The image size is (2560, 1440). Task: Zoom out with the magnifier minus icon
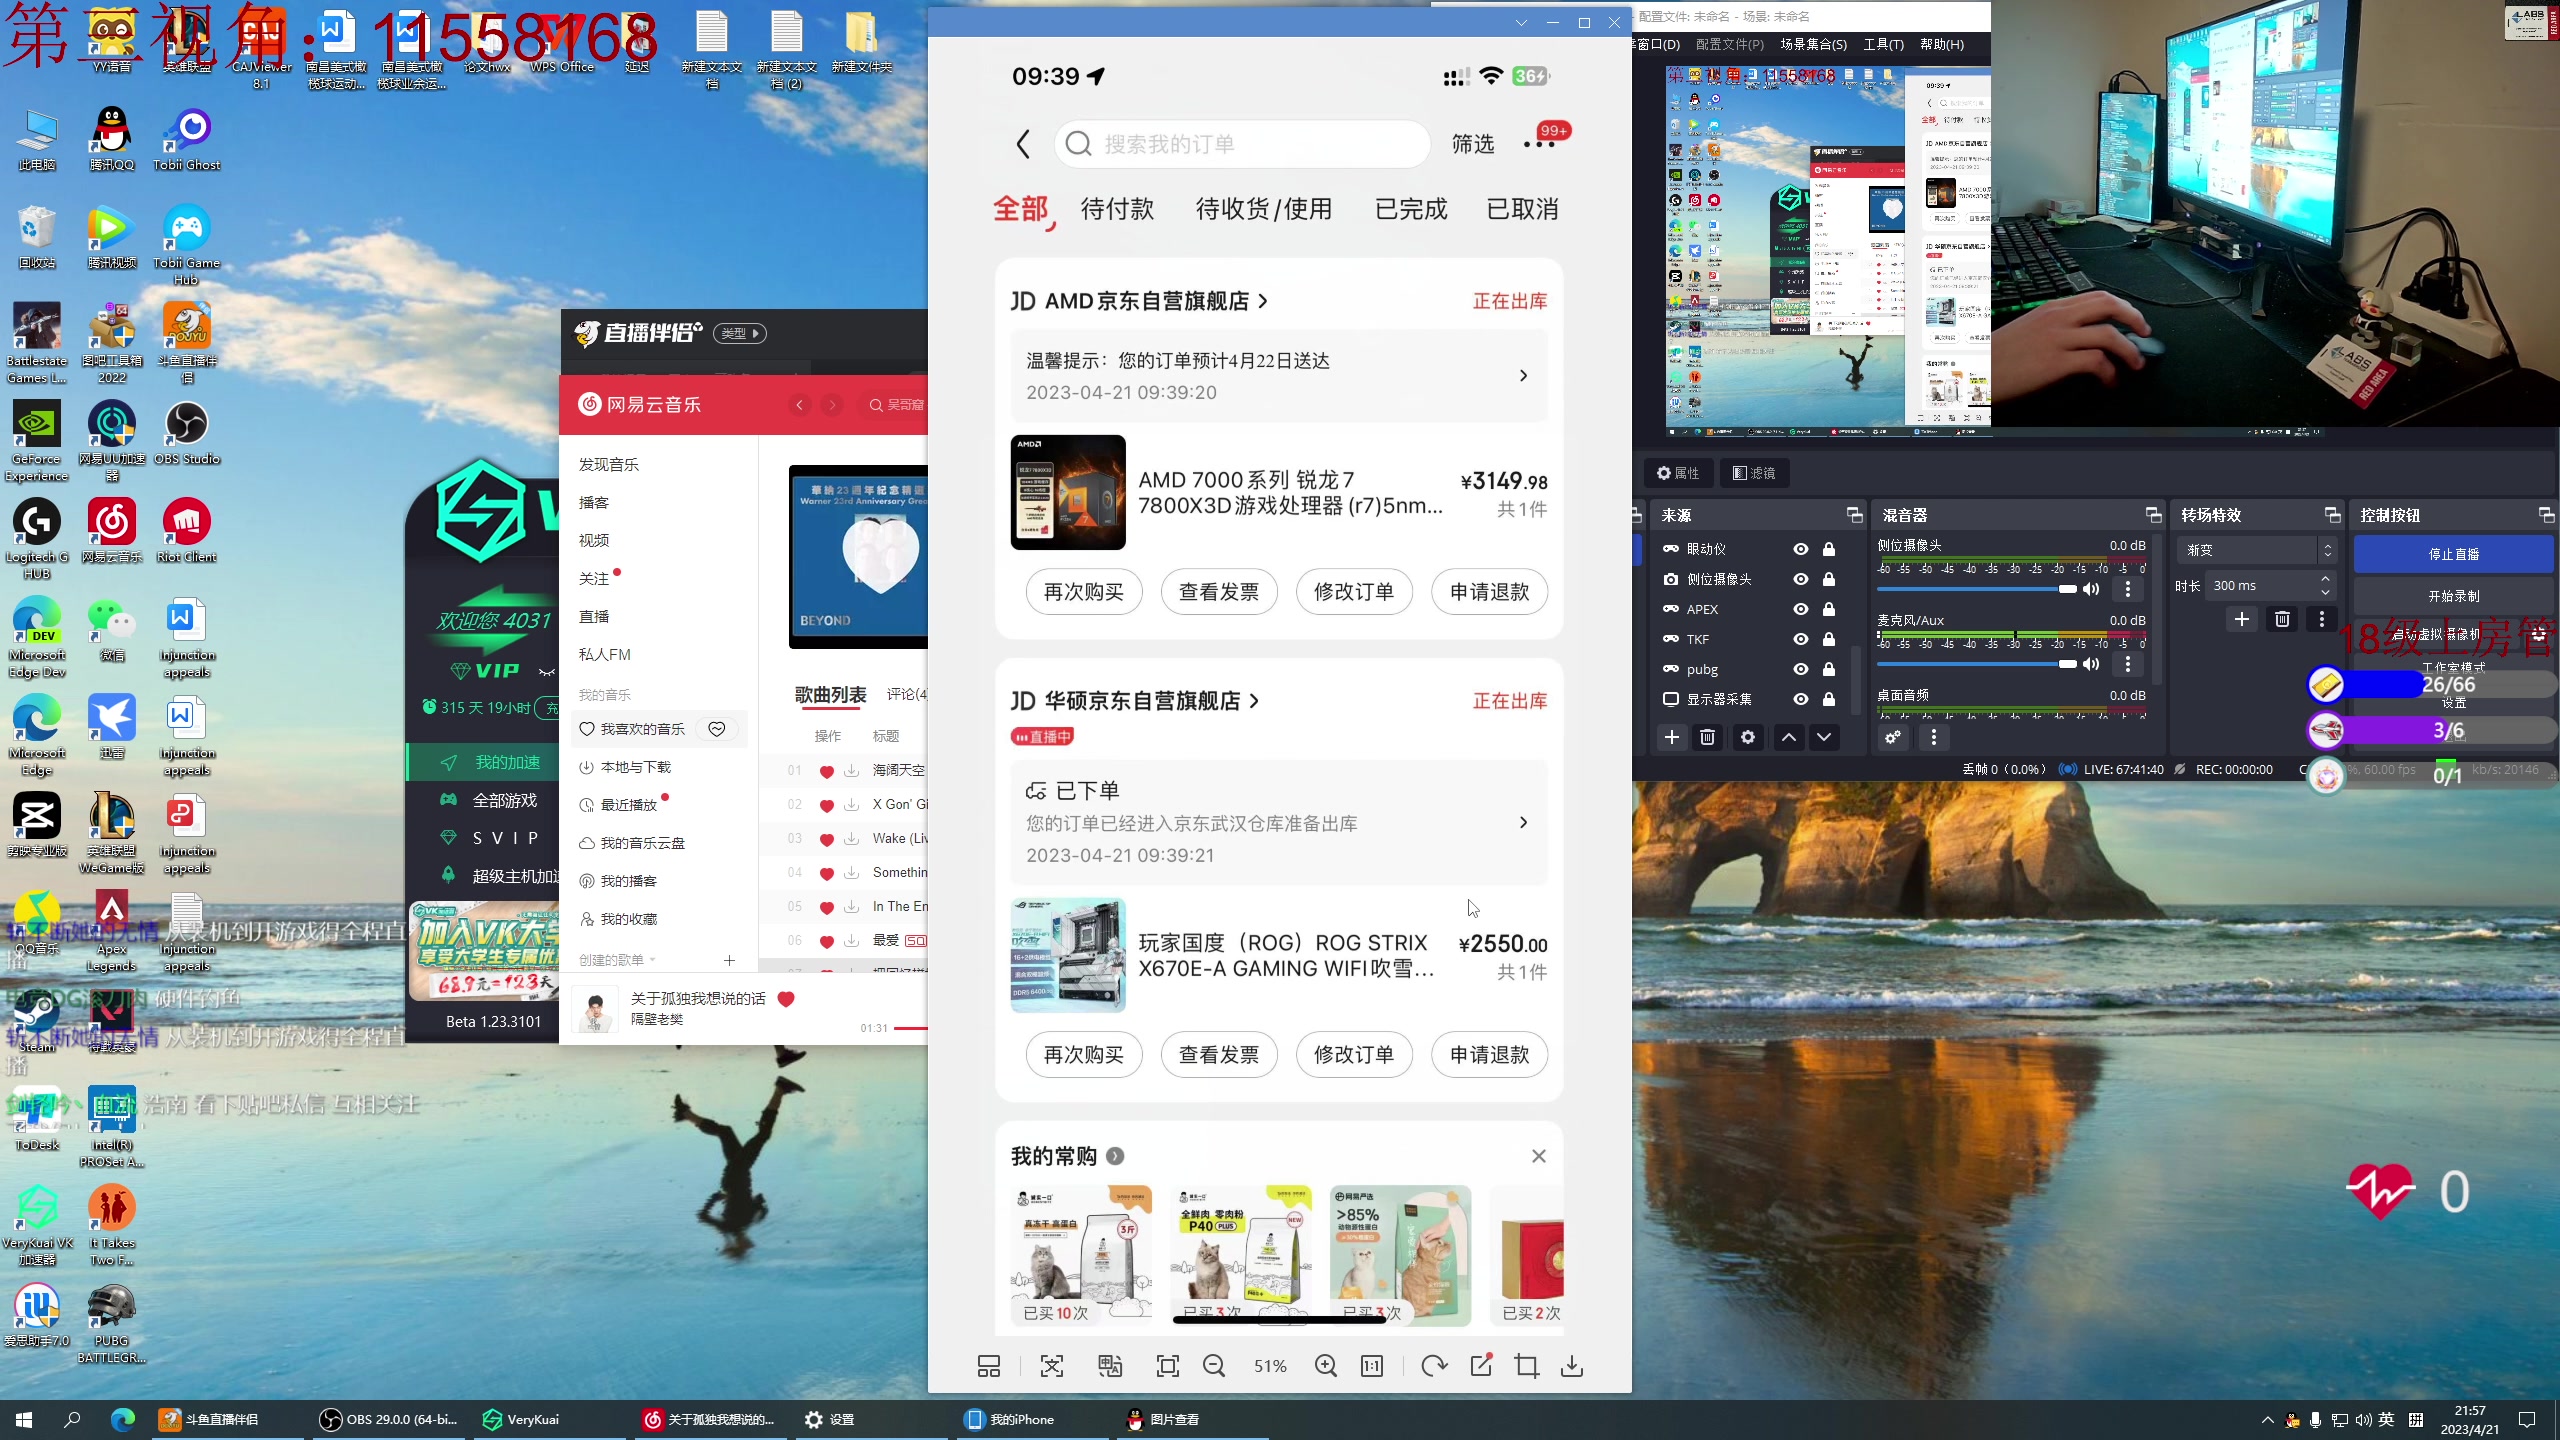pyautogui.click(x=1214, y=1366)
